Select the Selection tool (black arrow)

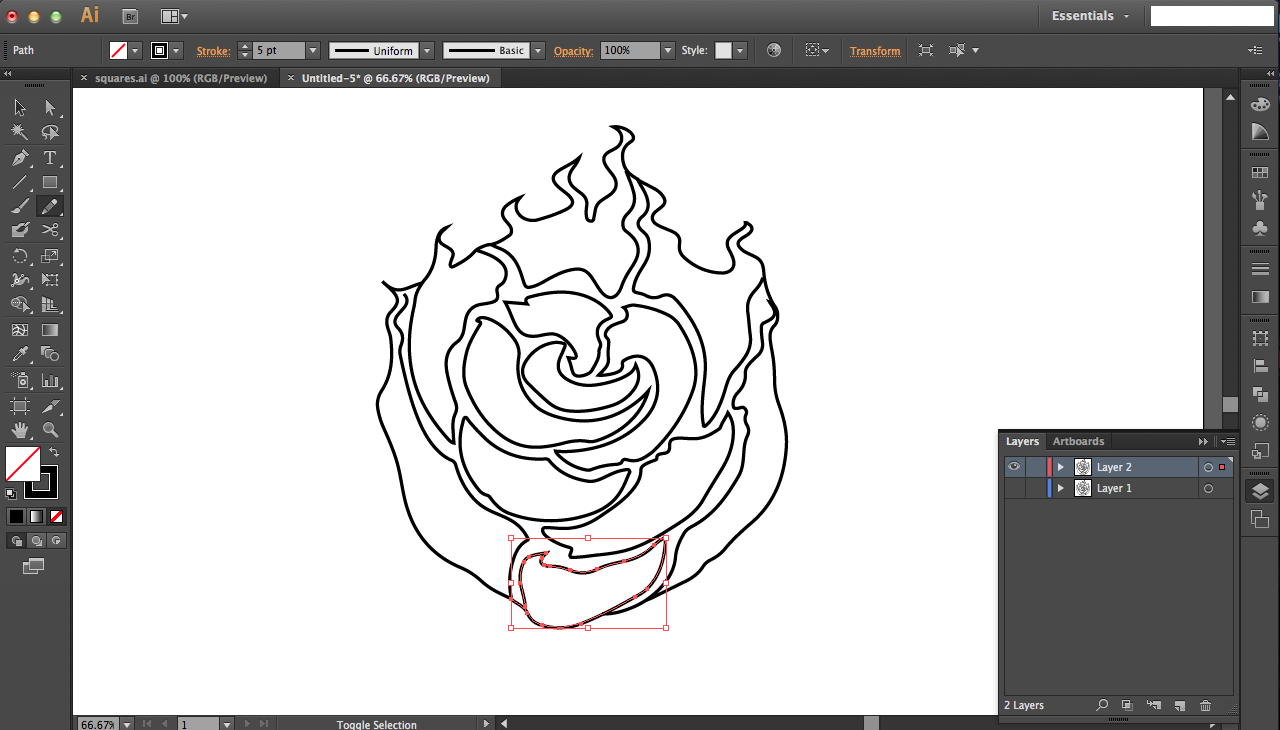click(20, 108)
